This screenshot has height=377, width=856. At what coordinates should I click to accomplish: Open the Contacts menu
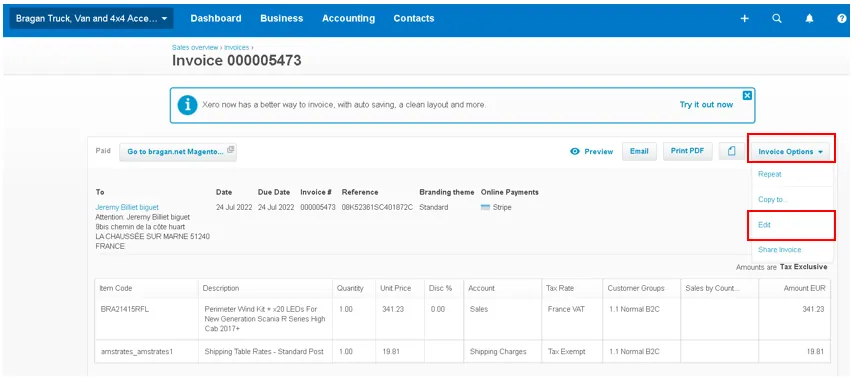click(x=414, y=18)
